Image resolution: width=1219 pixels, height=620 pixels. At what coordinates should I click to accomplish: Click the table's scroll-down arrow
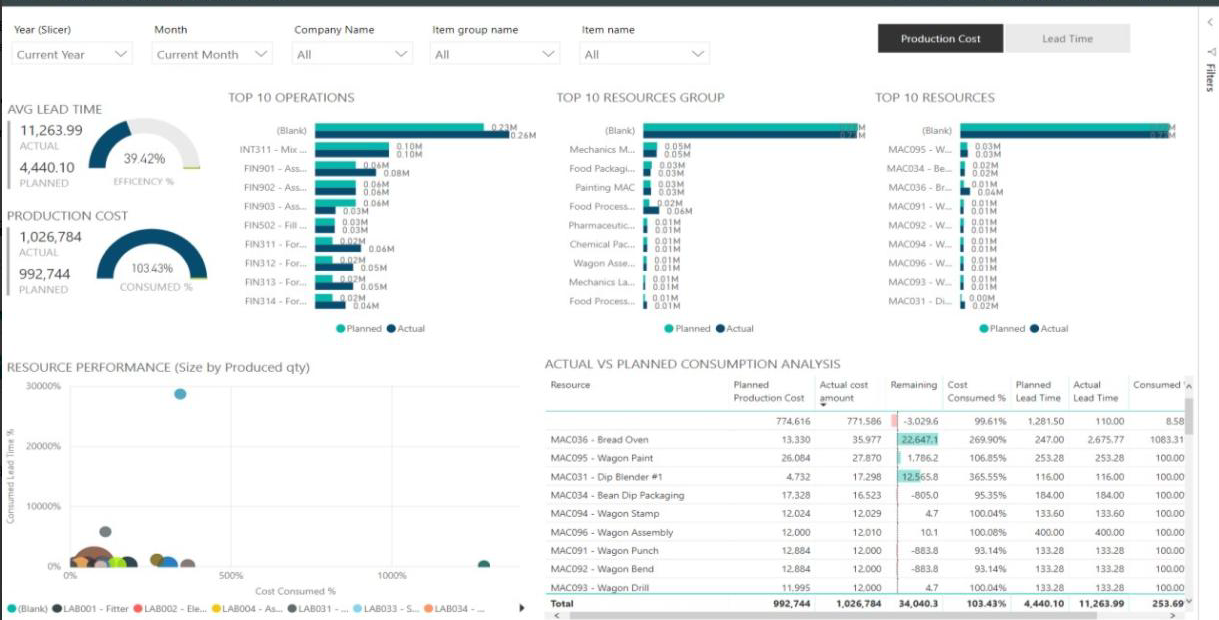click(1188, 601)
